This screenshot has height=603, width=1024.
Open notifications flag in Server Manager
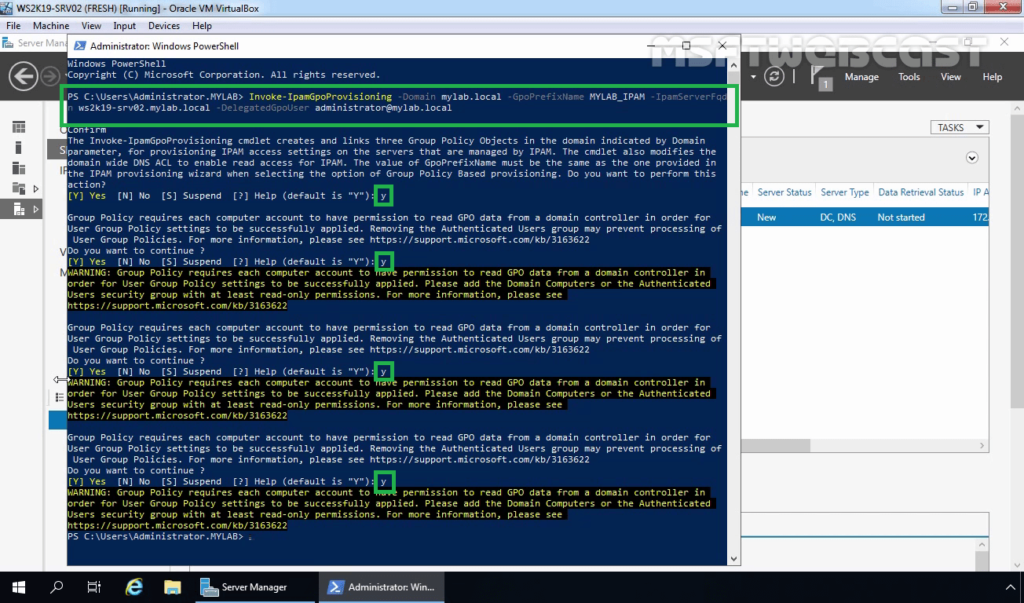click(819, 77)
